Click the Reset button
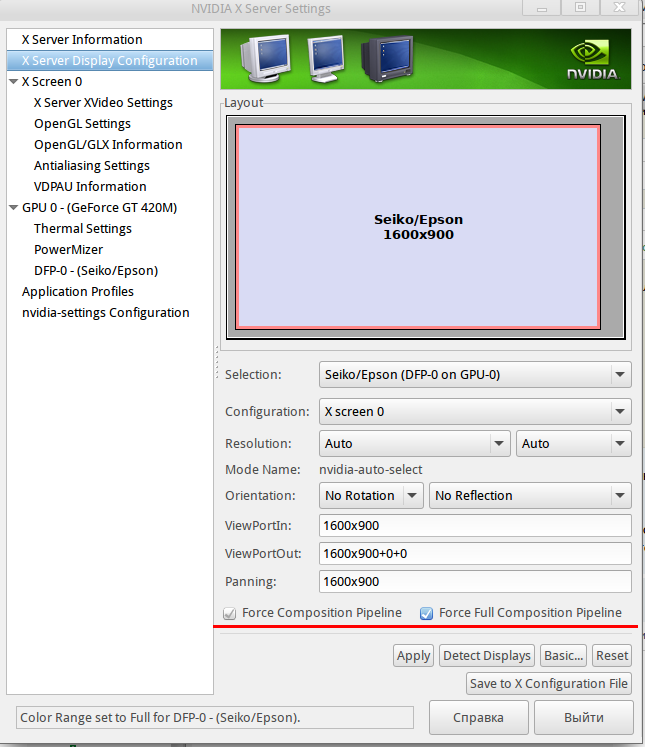Viewport: 645px width, 747px height. 612,656
